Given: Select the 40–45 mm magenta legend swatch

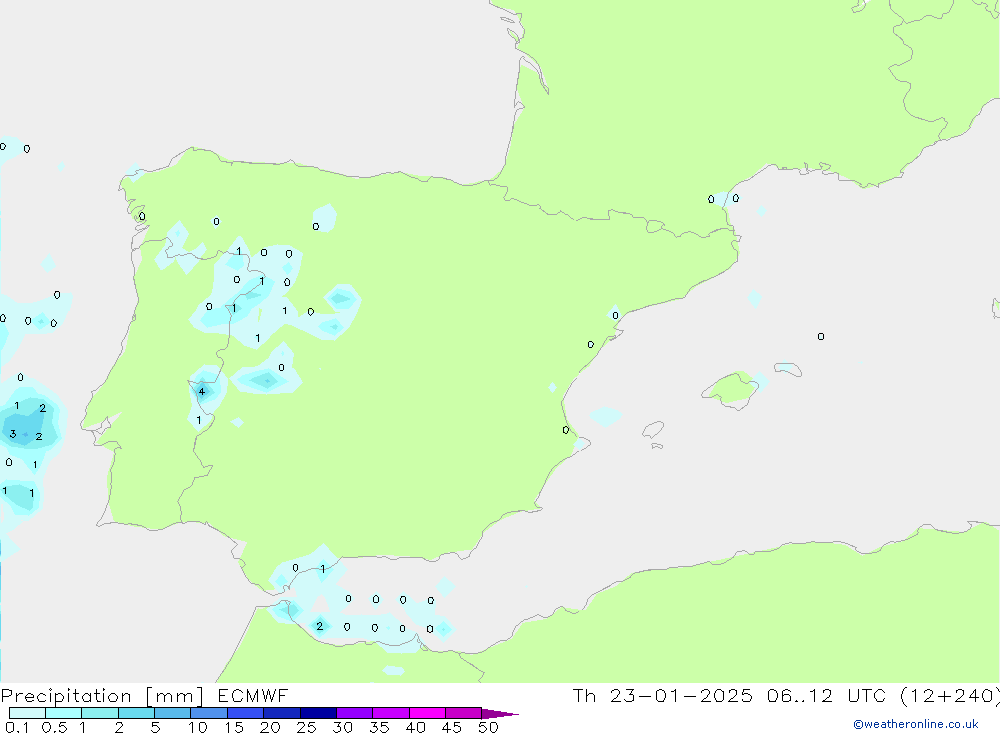Looking at the screenshot, I should [427, 713].
